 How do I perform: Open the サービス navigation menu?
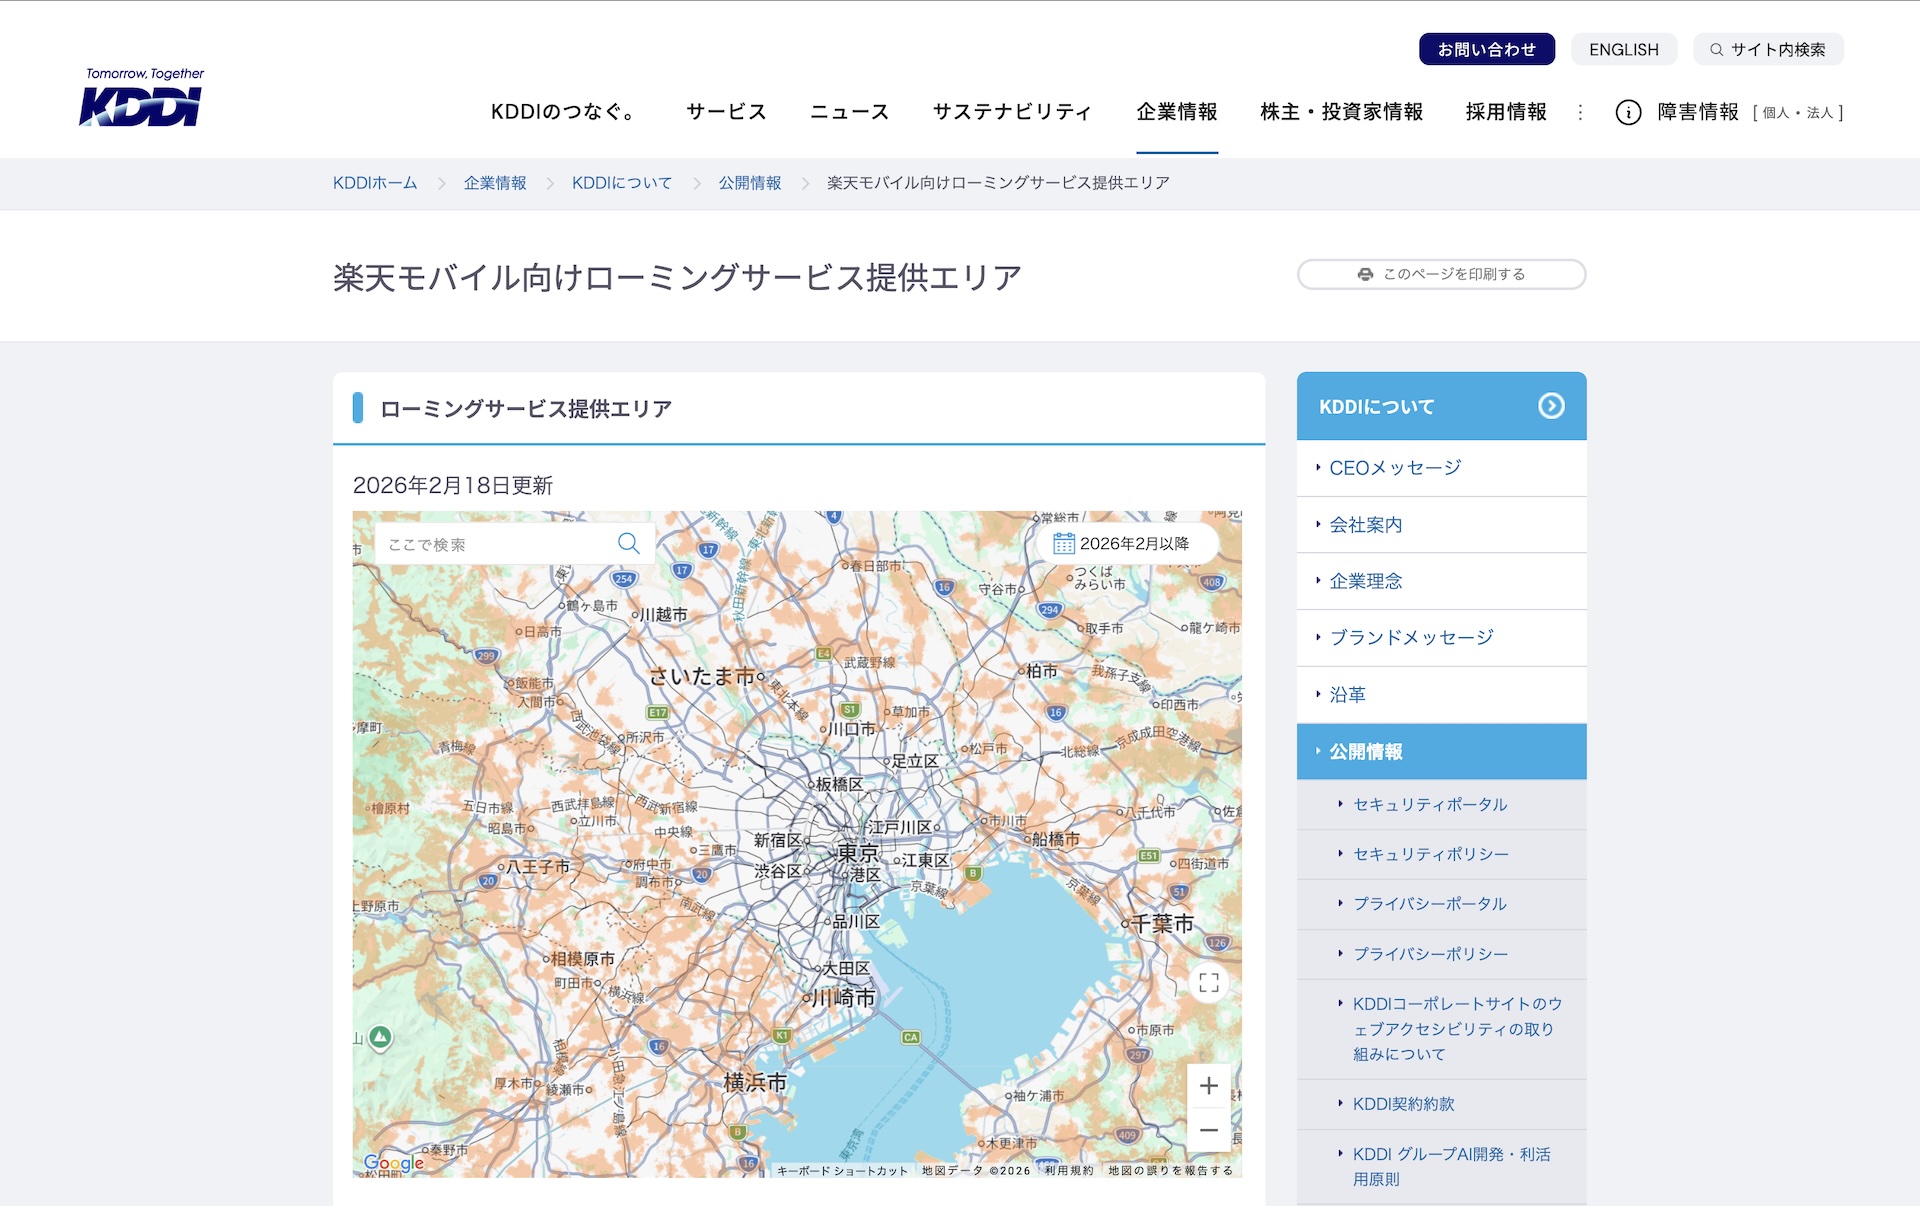(726, 112)
